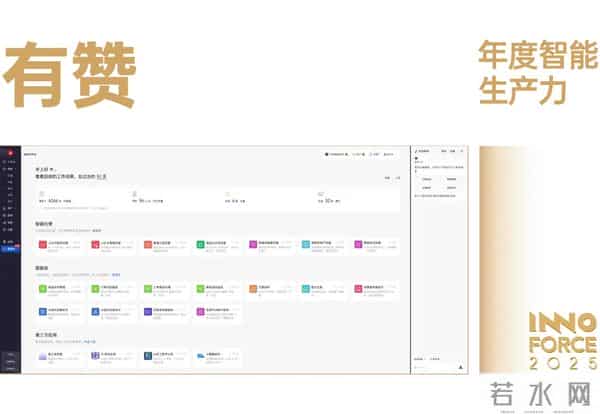Click the blue link beside 智能体 heading

[x=116, y=274]
